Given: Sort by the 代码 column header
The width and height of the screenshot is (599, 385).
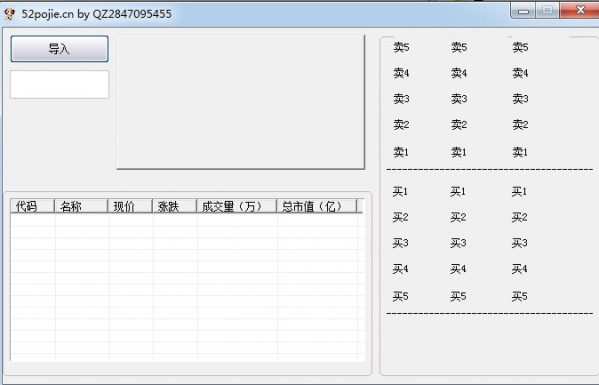Looking at the screenshot, I should tap(32, 206).
